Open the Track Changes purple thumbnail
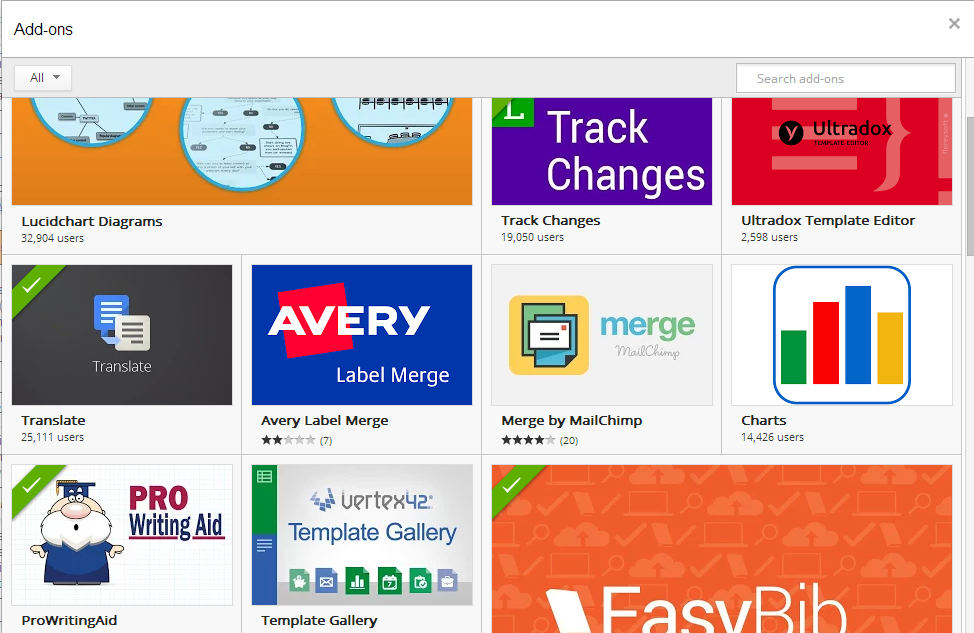 pos(601,151)
